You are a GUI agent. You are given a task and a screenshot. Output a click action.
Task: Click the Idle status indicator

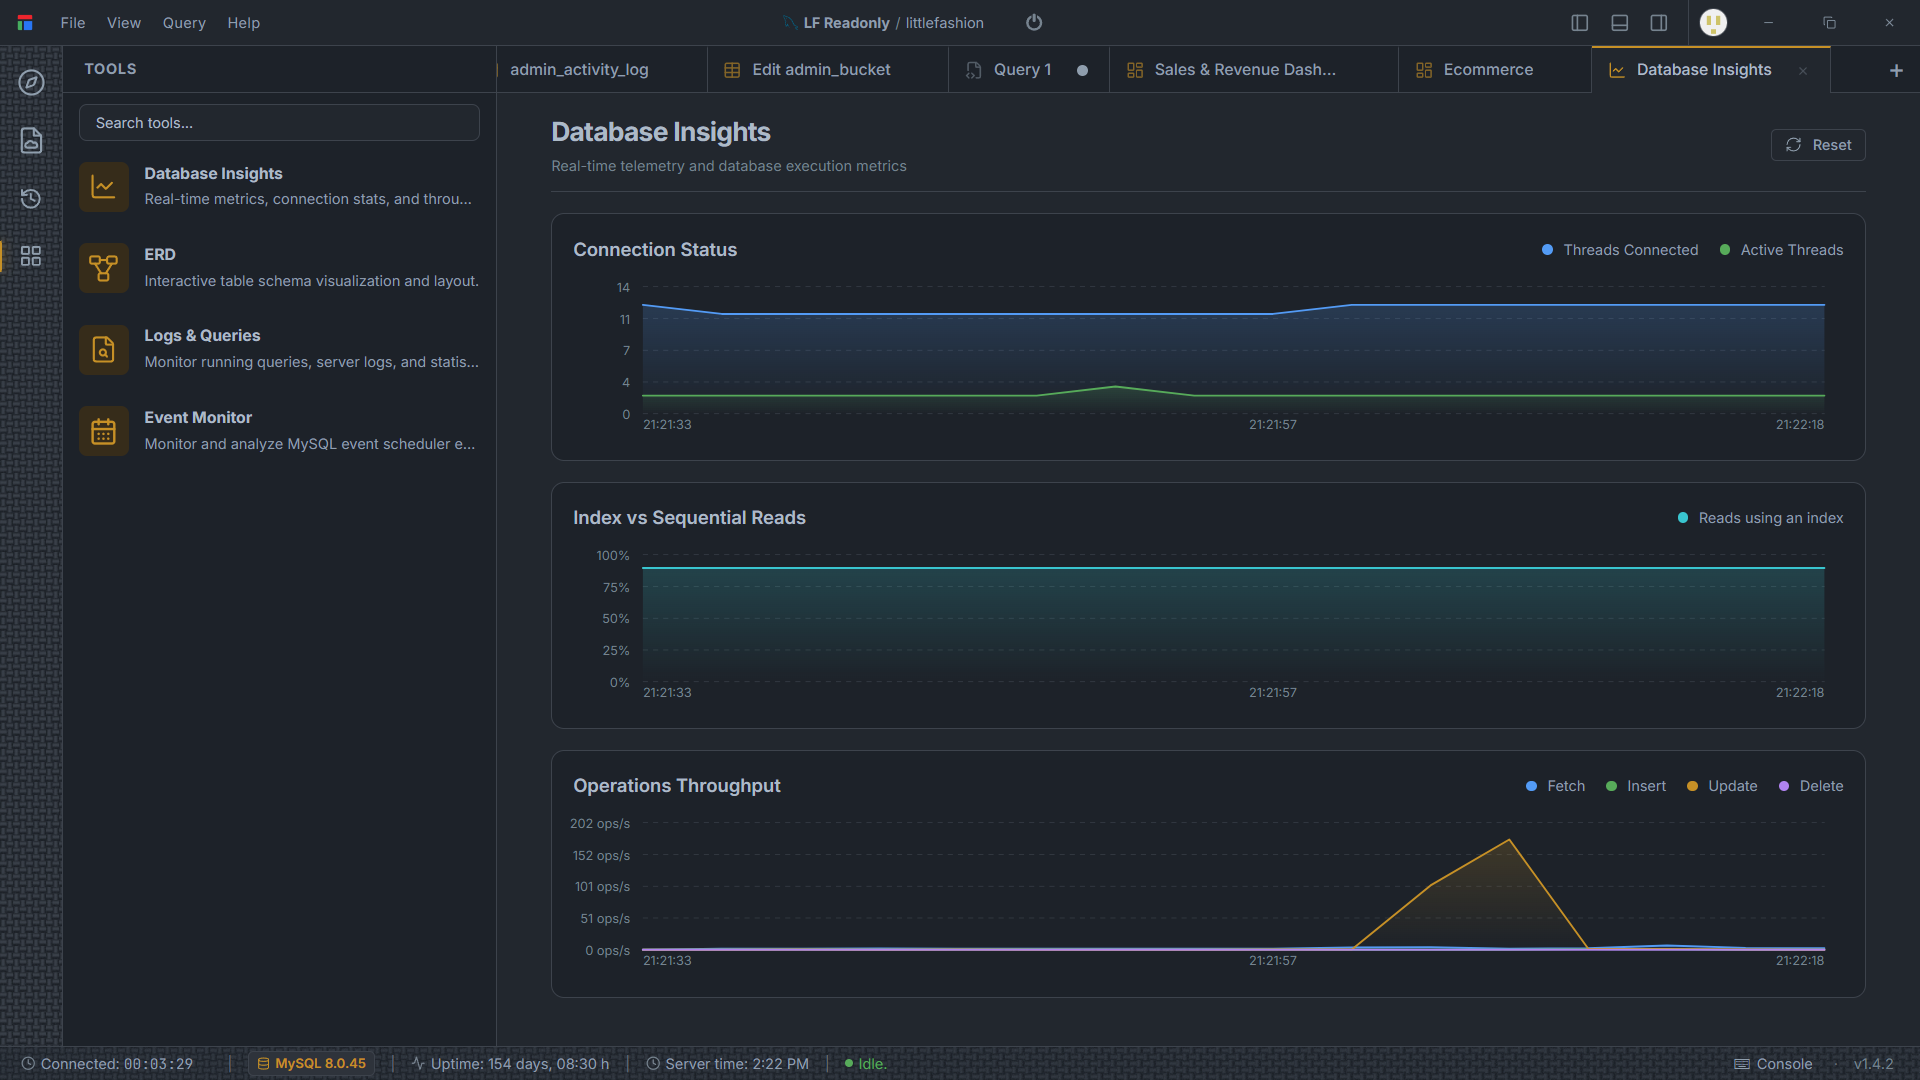click(866, 1064)
